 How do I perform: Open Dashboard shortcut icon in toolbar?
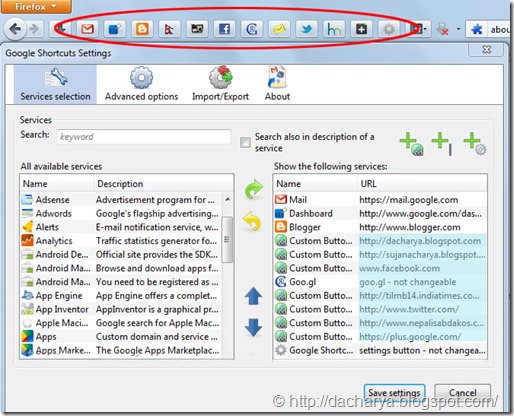(115, 29)
